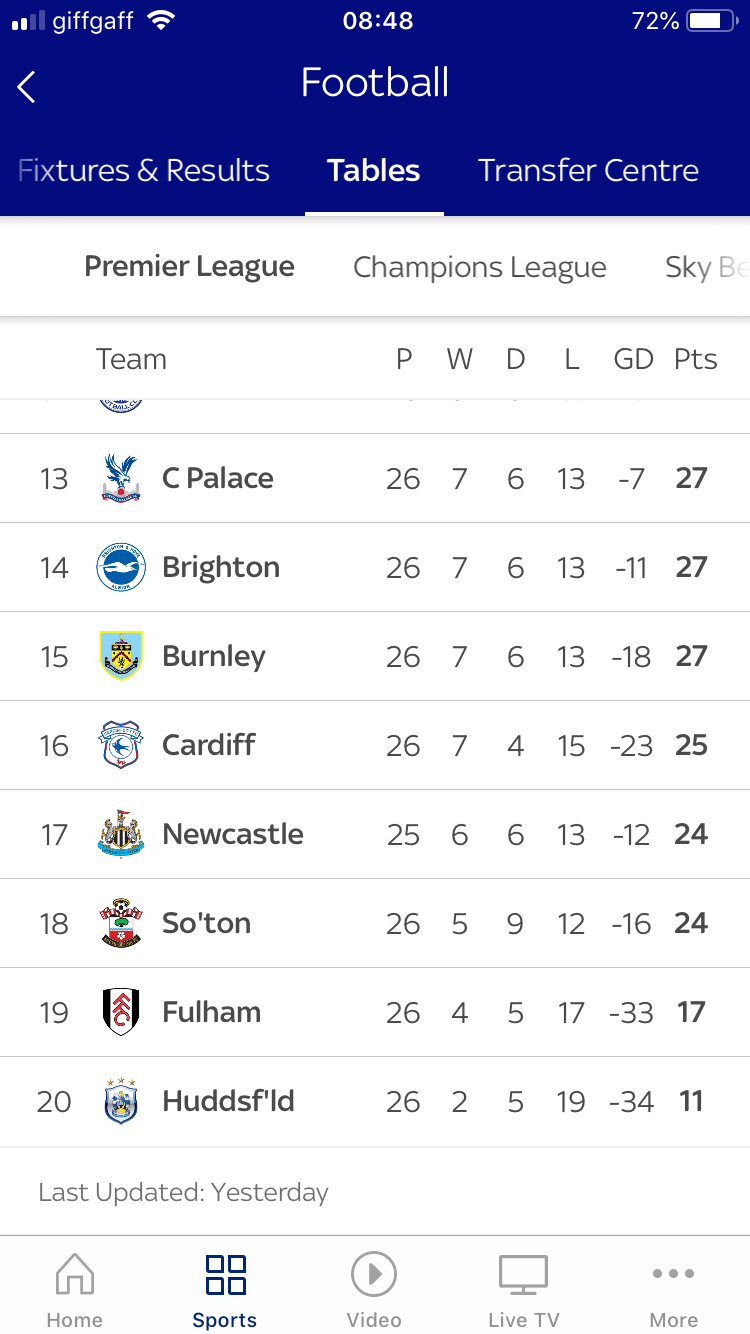
Task: Switch to Fixtures & Results tab
Action: click(144, 171)
